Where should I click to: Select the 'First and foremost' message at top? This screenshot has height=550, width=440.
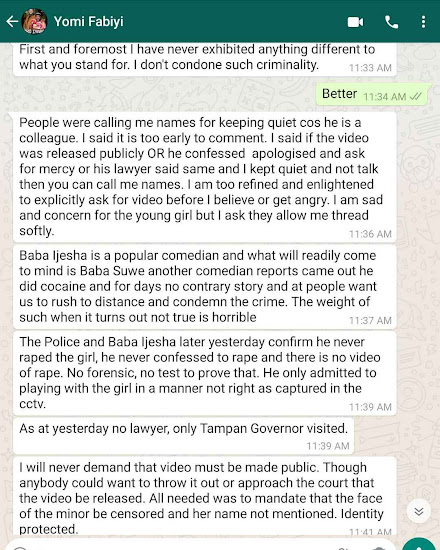pyautogui.click(x=205, y=59)
